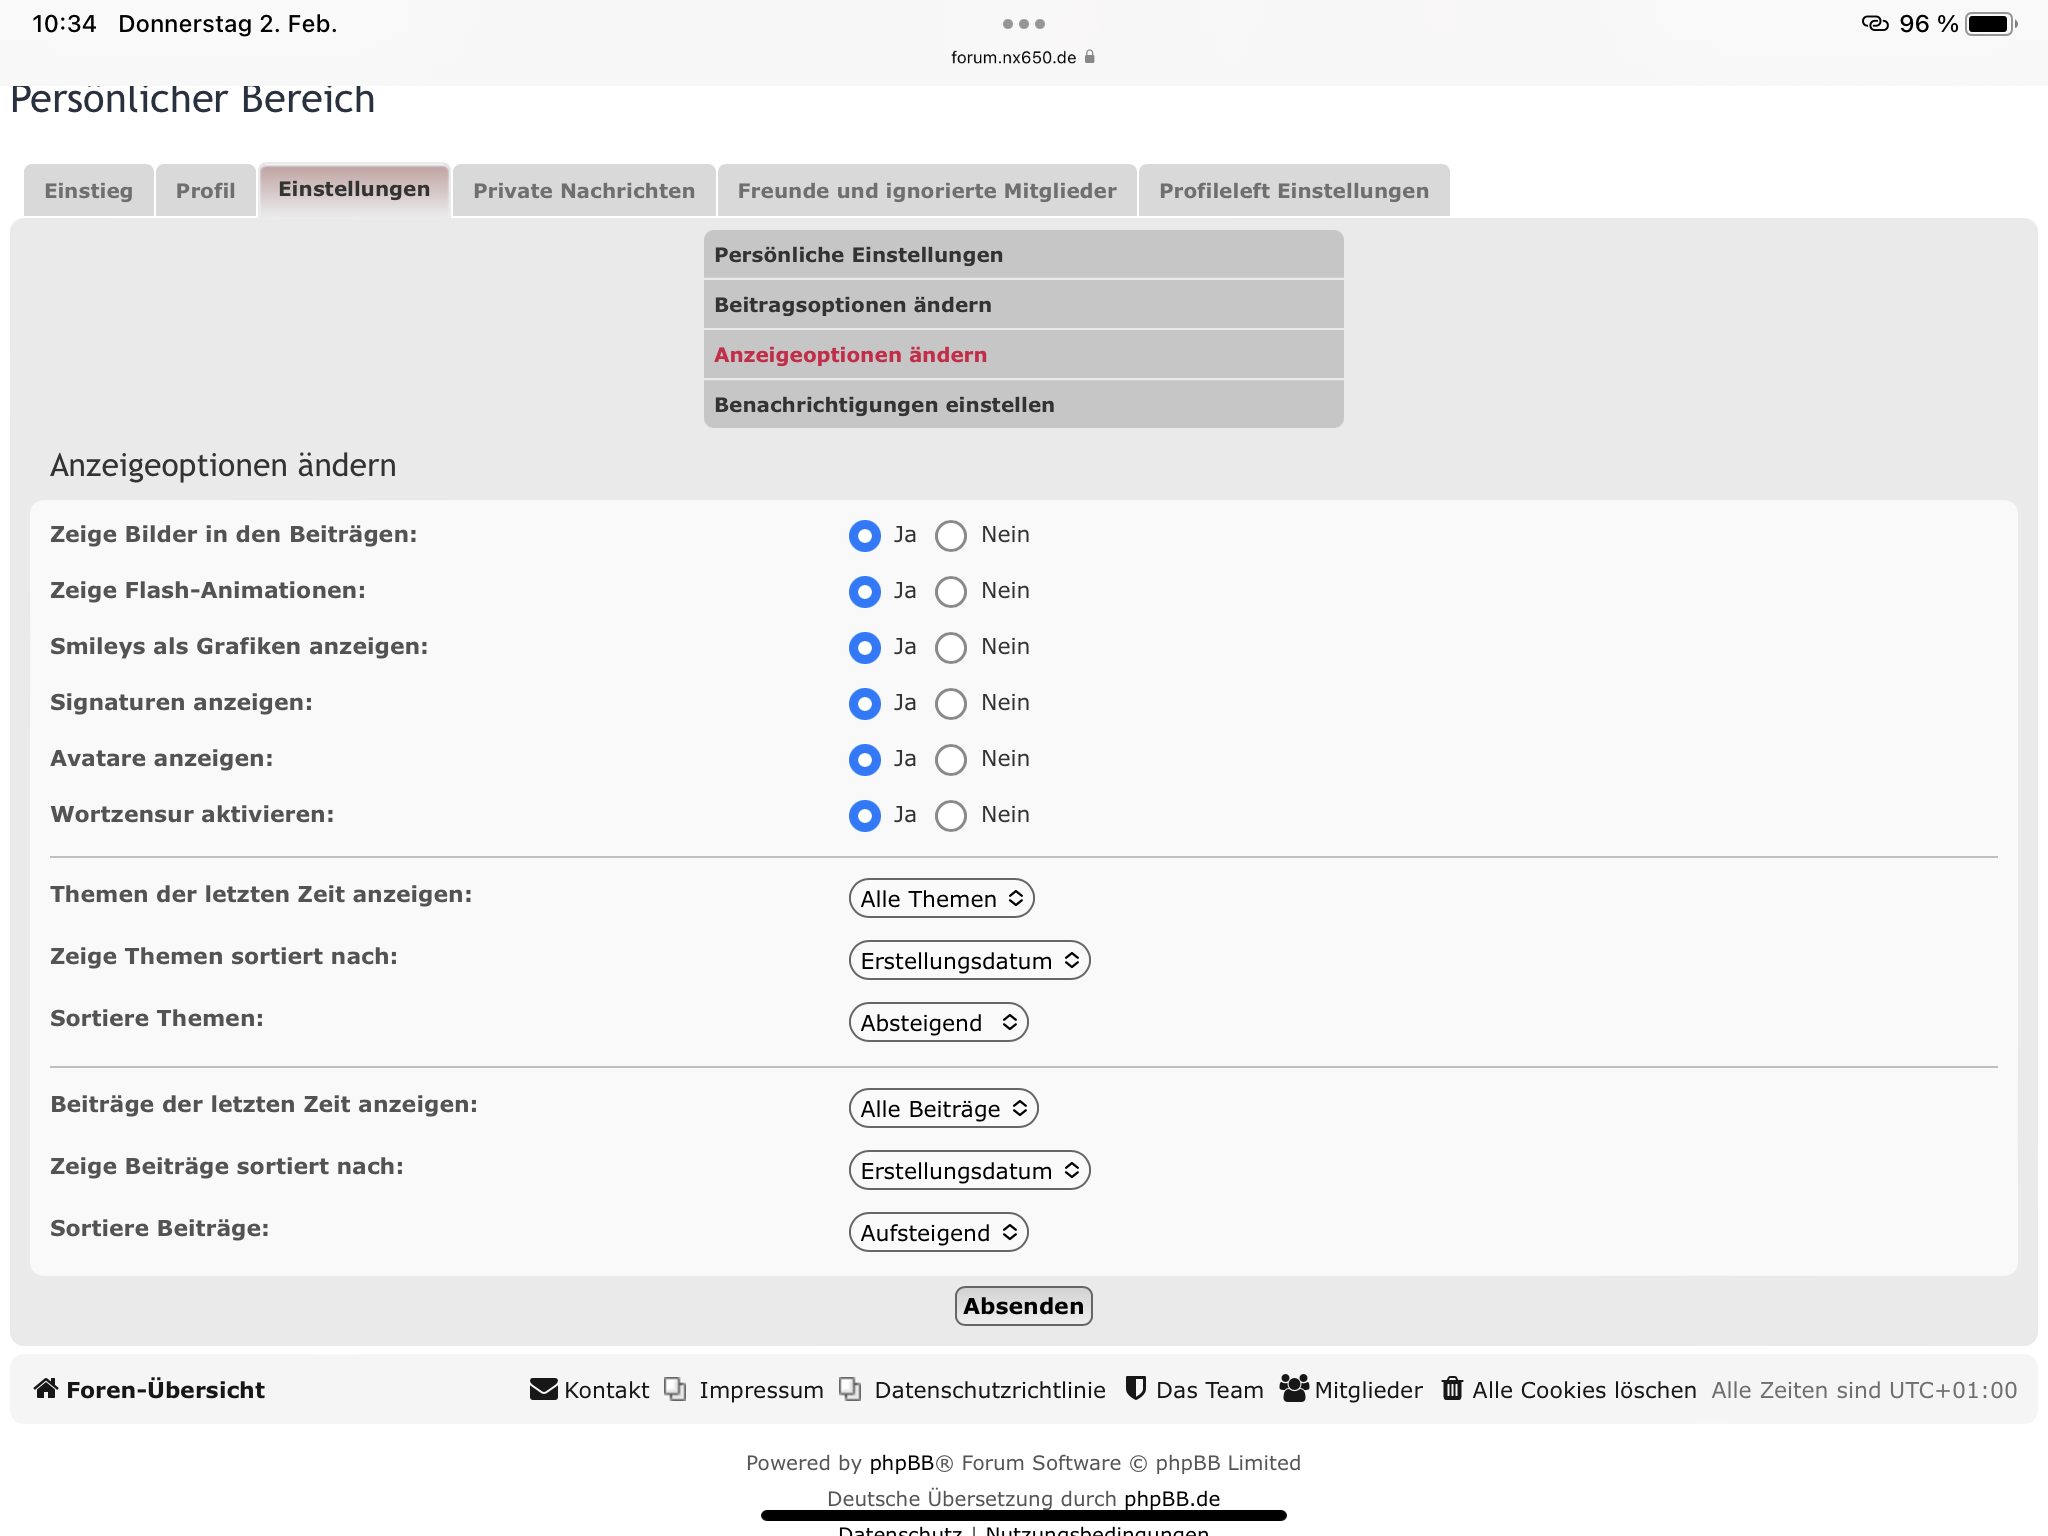The width and height of the screenshot is (2048, 1536).
Task: Click the trash icon for Alle Cookies löschen
Action: click(x=1452, y=1389)
